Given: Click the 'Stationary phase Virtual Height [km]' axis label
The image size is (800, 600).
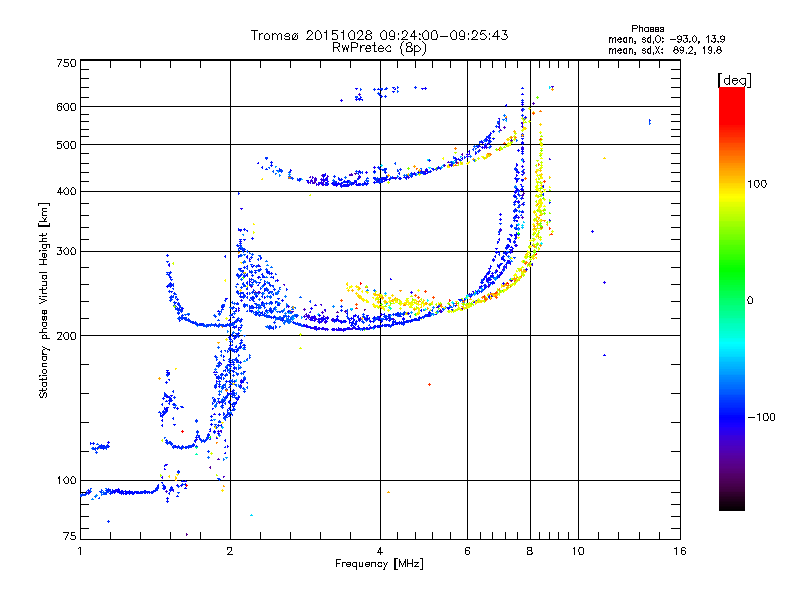Looking at the screenshot, I should coord(44,301).
